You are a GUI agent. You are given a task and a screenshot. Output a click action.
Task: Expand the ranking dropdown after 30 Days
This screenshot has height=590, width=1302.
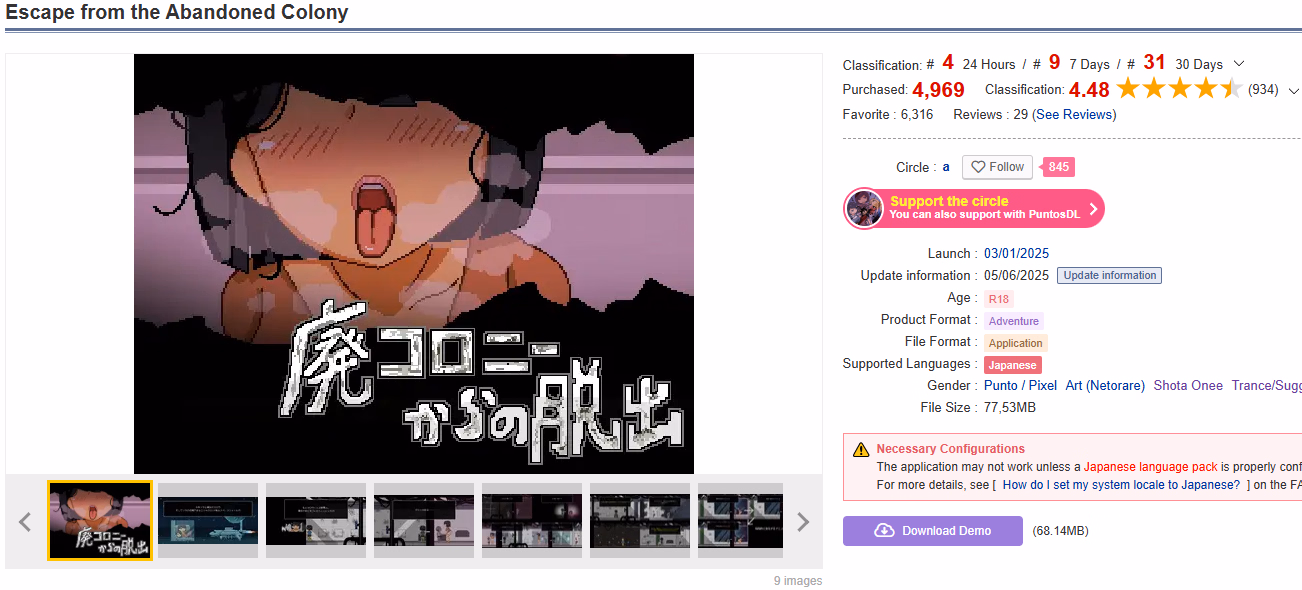click(x=1239, y=64)
